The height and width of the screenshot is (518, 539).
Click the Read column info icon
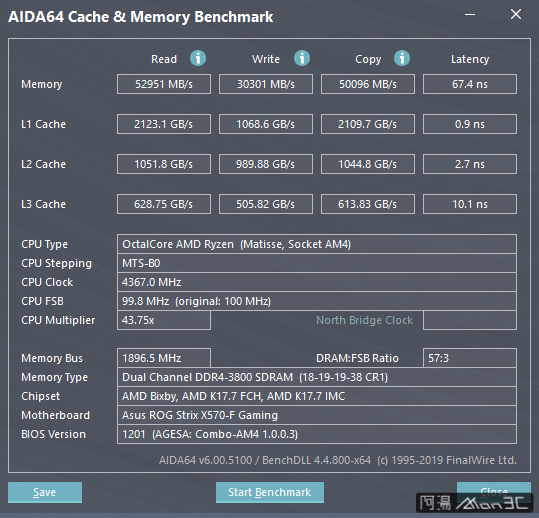coord(198,58)
